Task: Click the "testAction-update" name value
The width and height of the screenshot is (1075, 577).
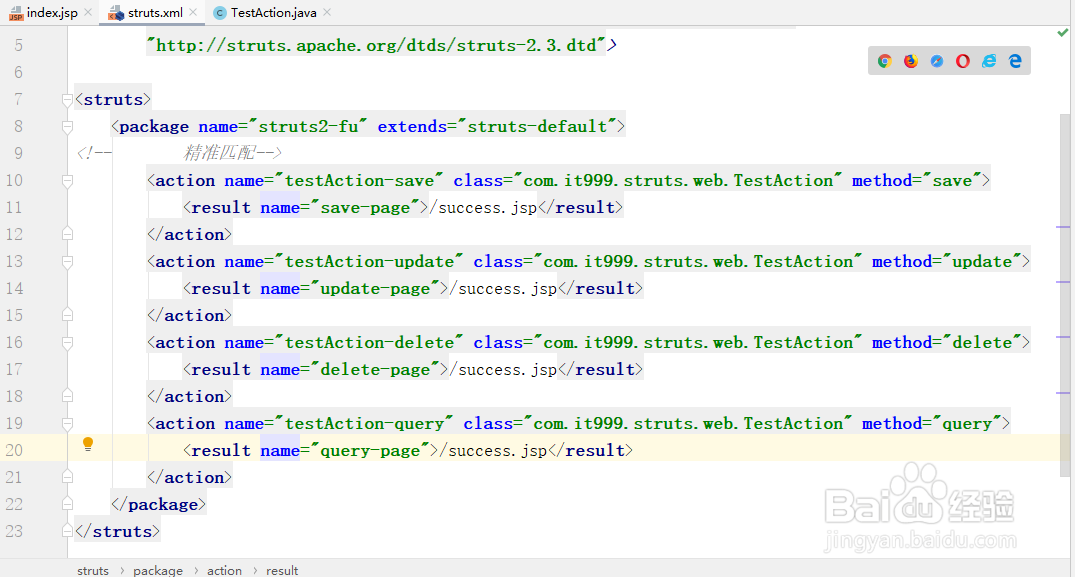Action: 370,262
